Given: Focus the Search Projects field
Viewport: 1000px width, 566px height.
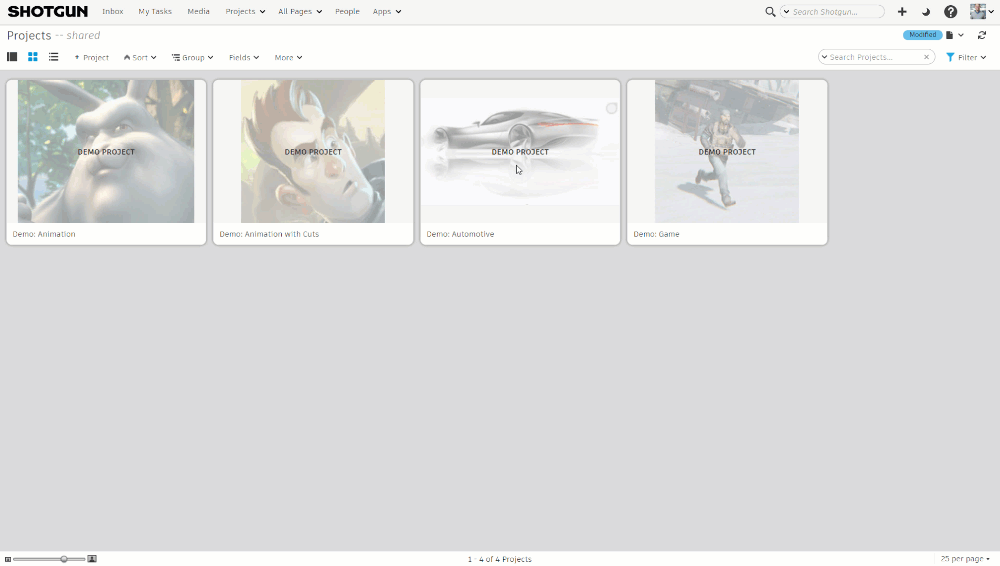Looking at the screenshot, I should click(x=875, y=57).
